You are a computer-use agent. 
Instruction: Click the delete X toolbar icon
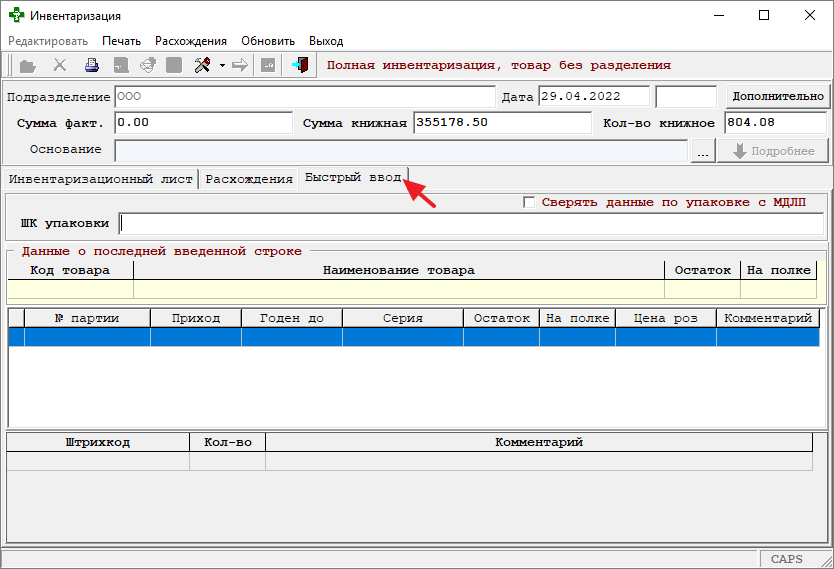pos(60,65)
